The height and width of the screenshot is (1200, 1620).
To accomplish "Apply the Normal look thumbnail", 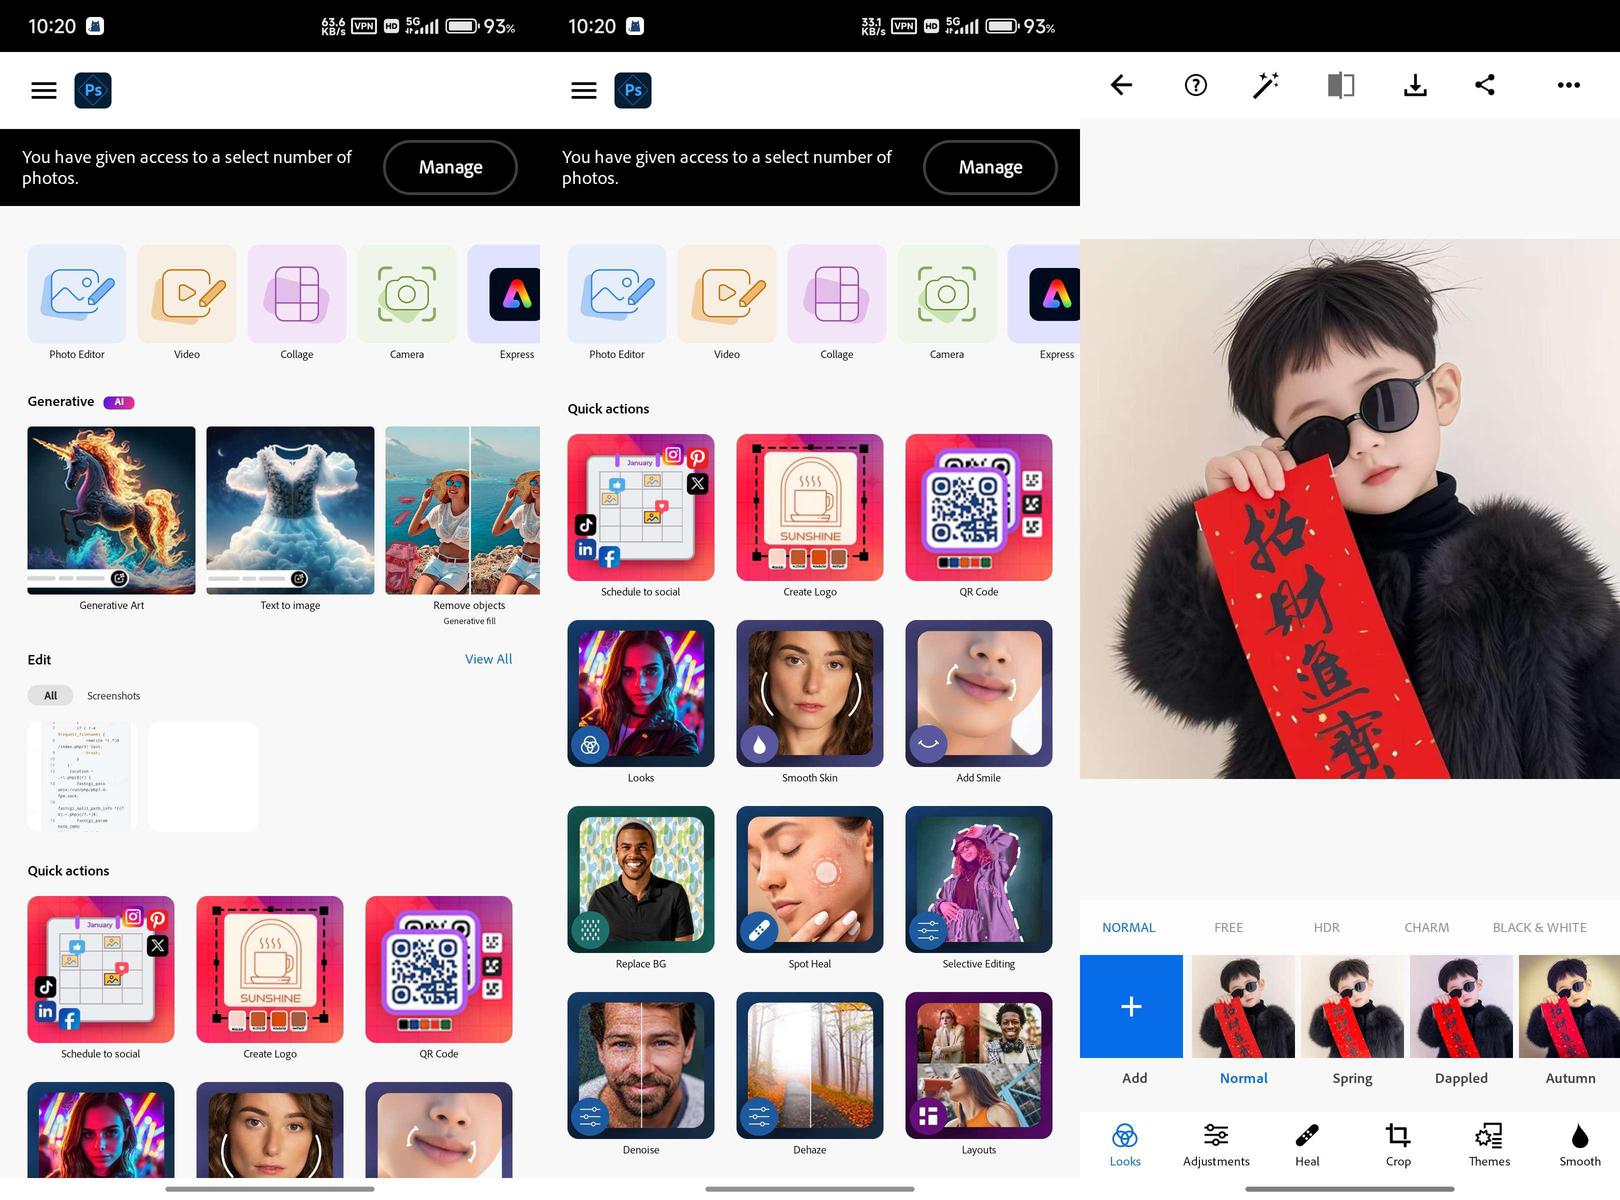I will pyautogui.click(x=1243, y=1006).
